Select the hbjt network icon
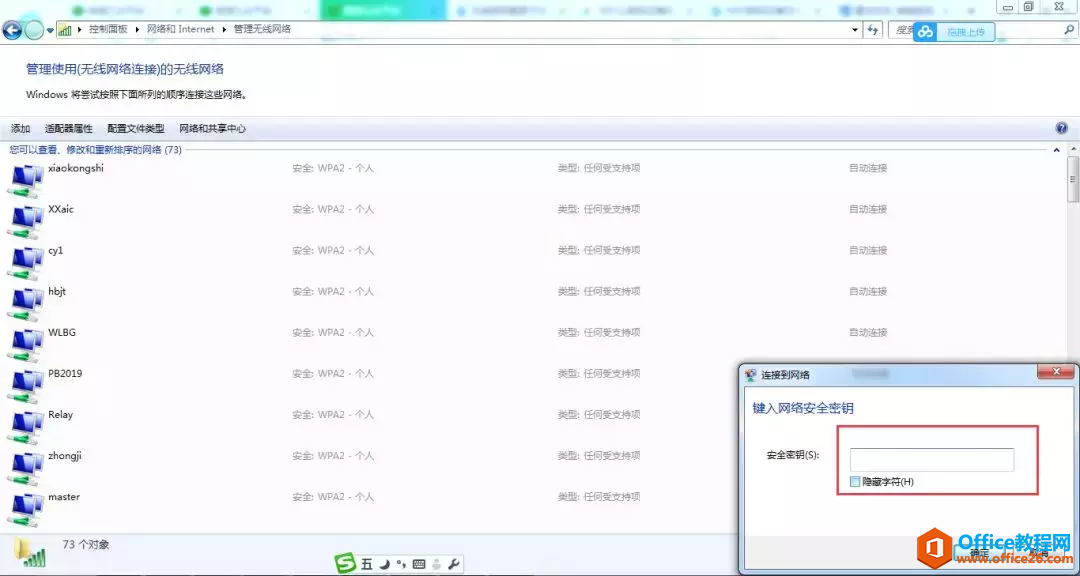Screen dimensions: 1080x576 tap(25, 305)
